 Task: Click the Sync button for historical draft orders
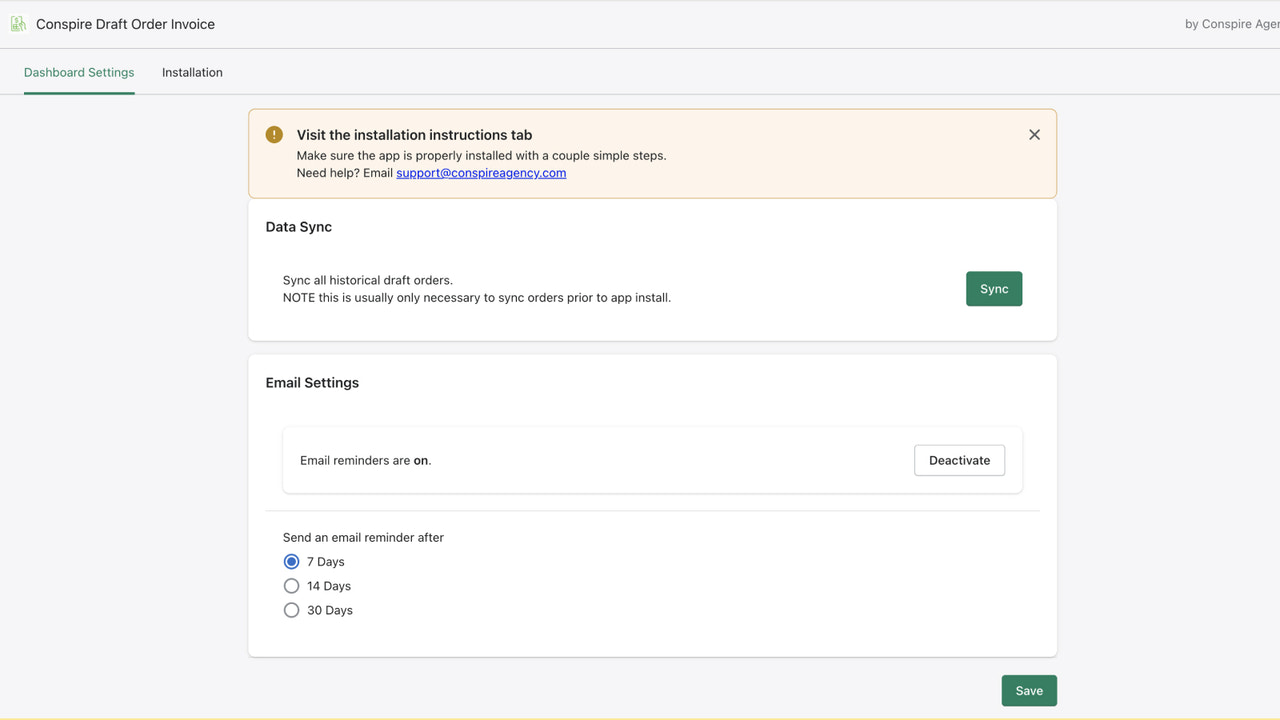pyautogui.click(x=993, y=288)
